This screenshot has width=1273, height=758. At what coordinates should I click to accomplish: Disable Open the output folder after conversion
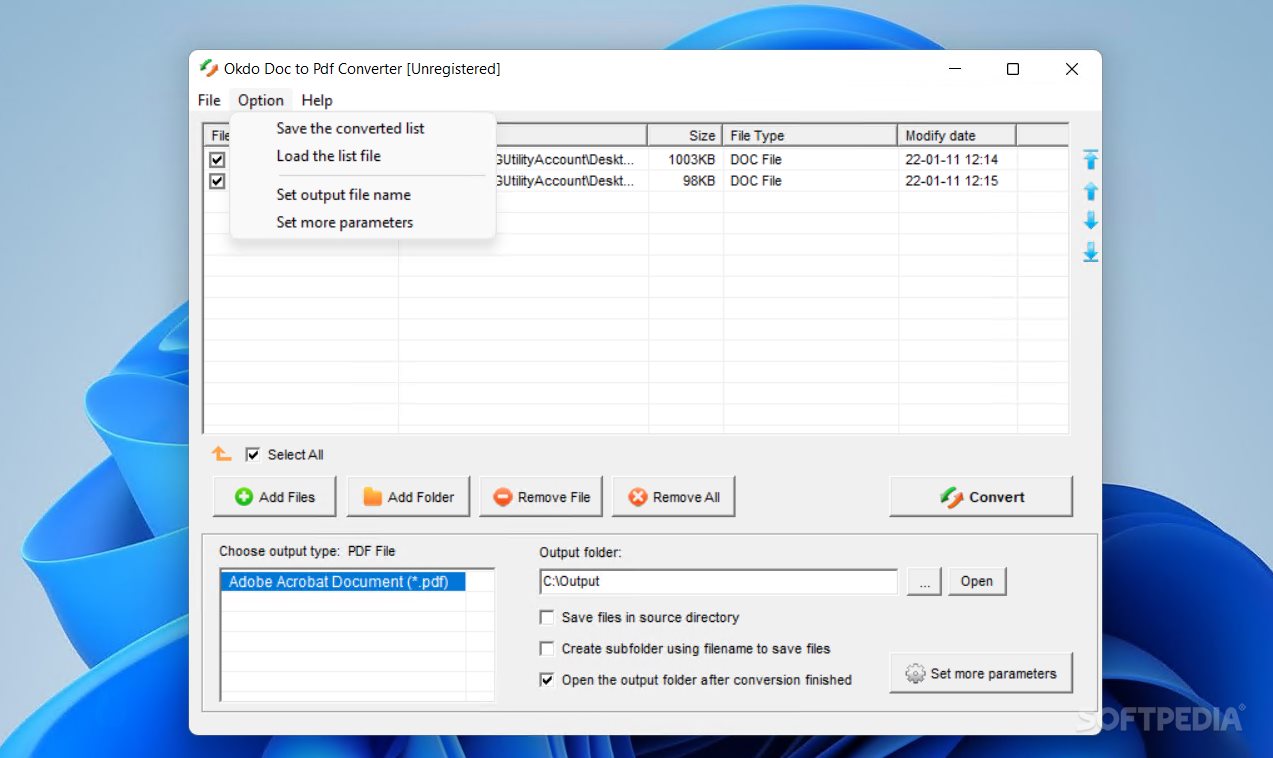click(547, 679)
